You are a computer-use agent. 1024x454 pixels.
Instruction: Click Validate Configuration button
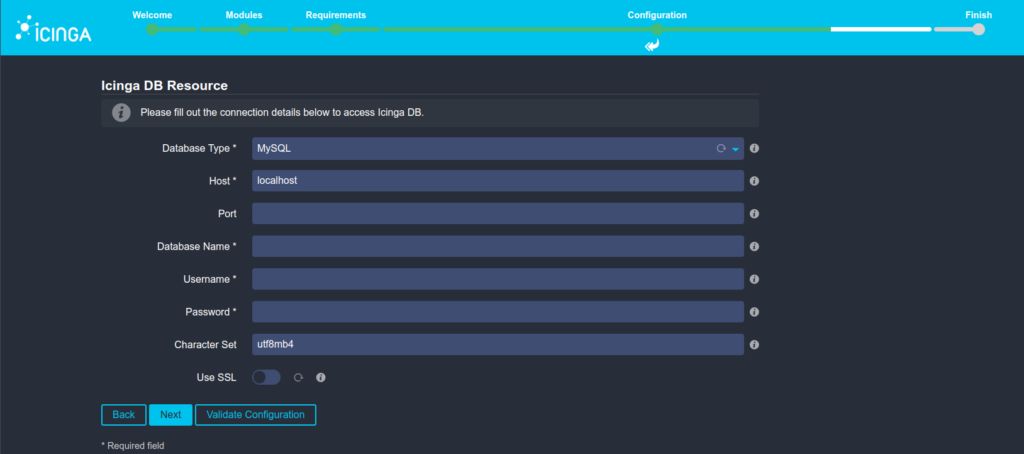click(x=255, y=415)
